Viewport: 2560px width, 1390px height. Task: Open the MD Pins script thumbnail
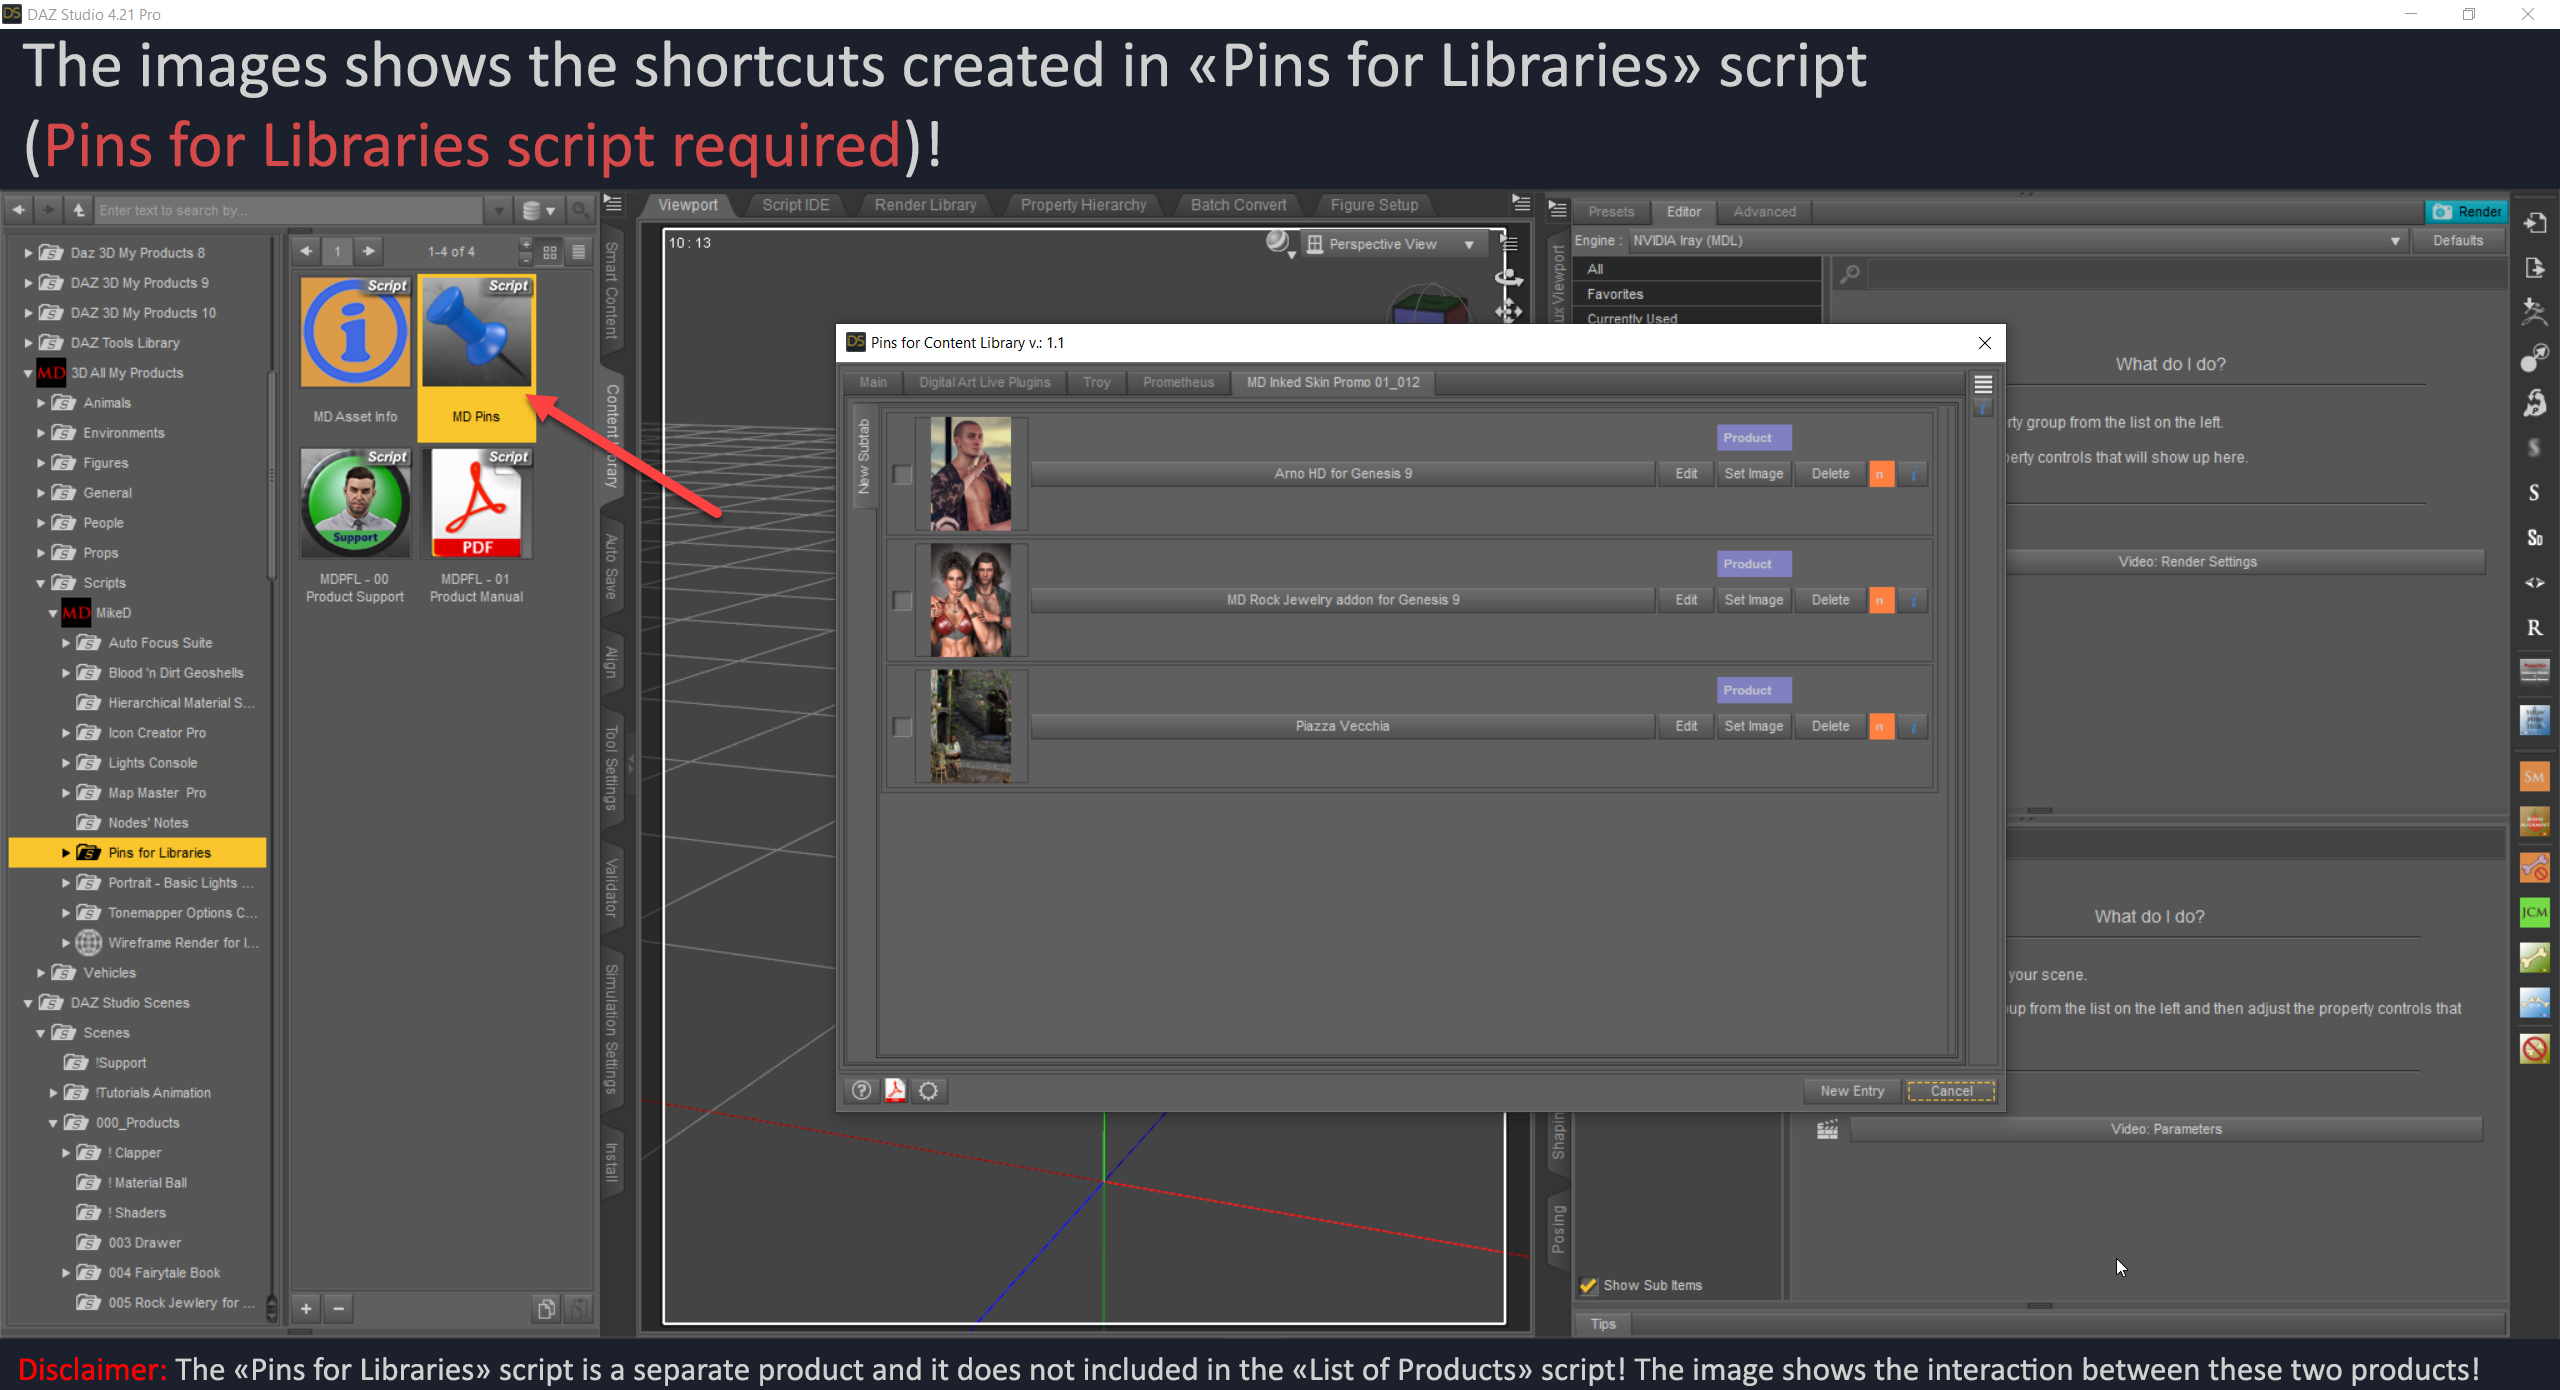[x=476, y=333]
